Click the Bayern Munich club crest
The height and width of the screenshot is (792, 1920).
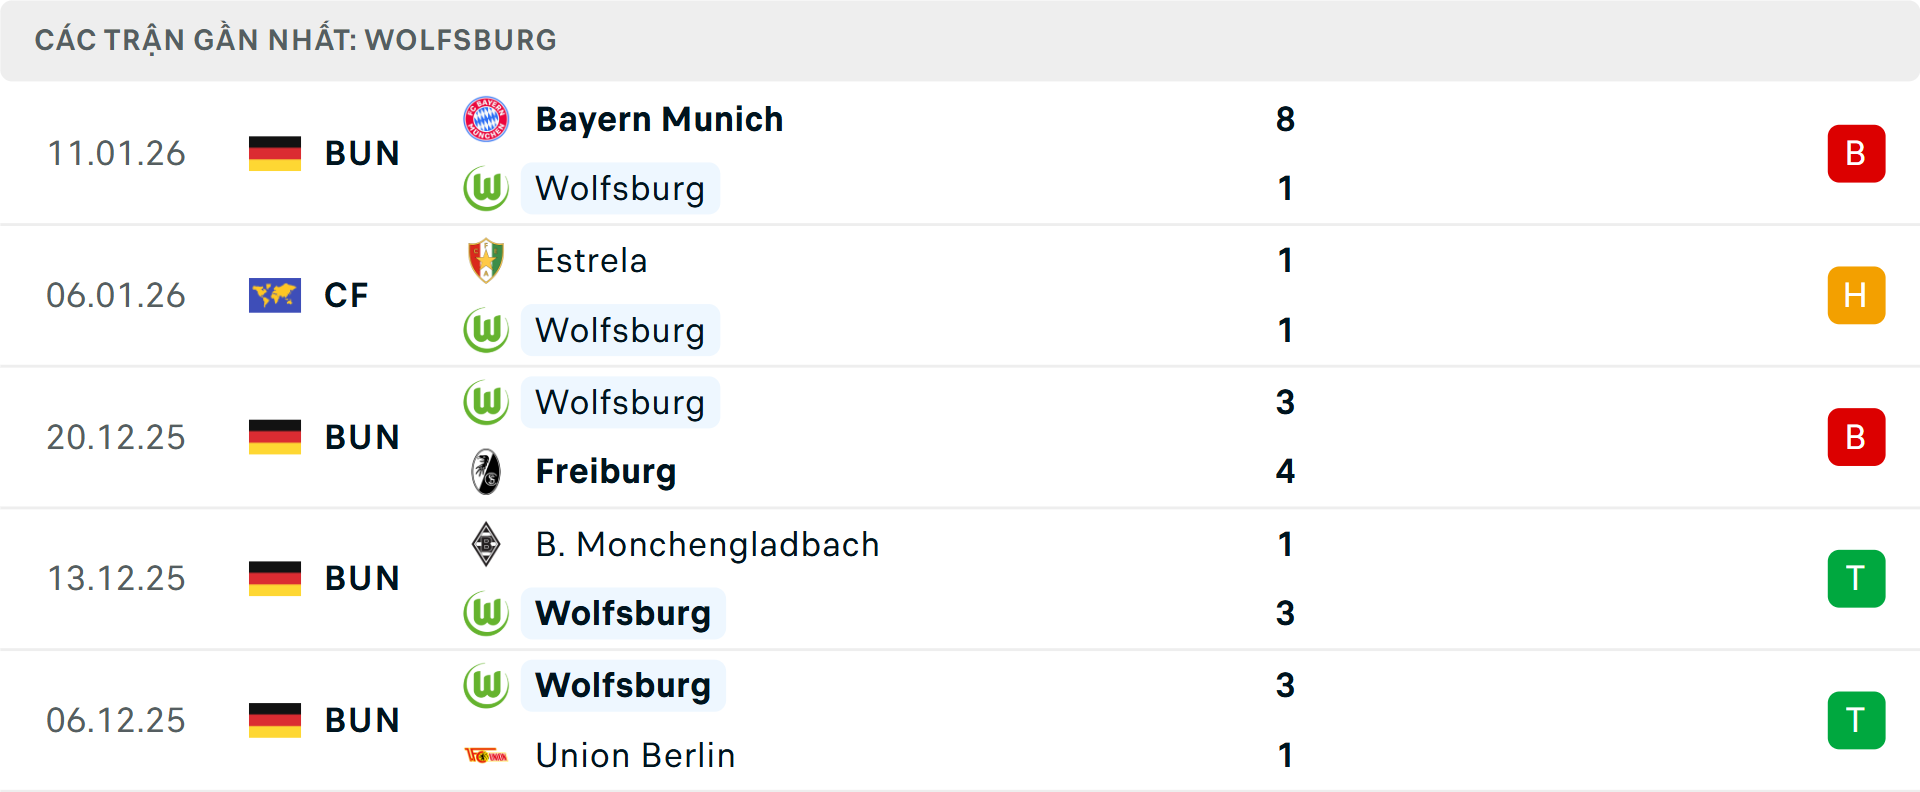(x=486, y=119)
